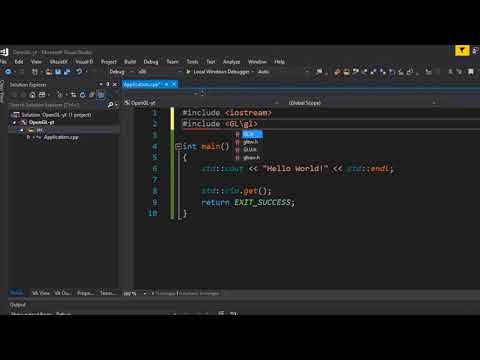Open the Debug solution configuration dropdown
Screen dimensions: 480x360
(121, 72)
